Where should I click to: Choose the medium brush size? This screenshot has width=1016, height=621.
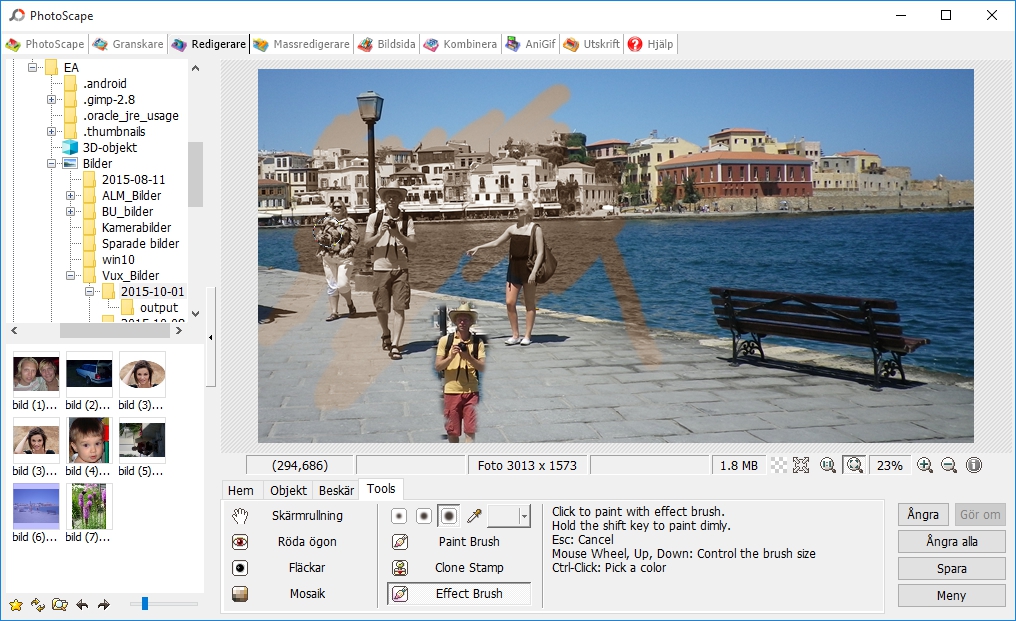pyautogui.click(x=424, y=516)
